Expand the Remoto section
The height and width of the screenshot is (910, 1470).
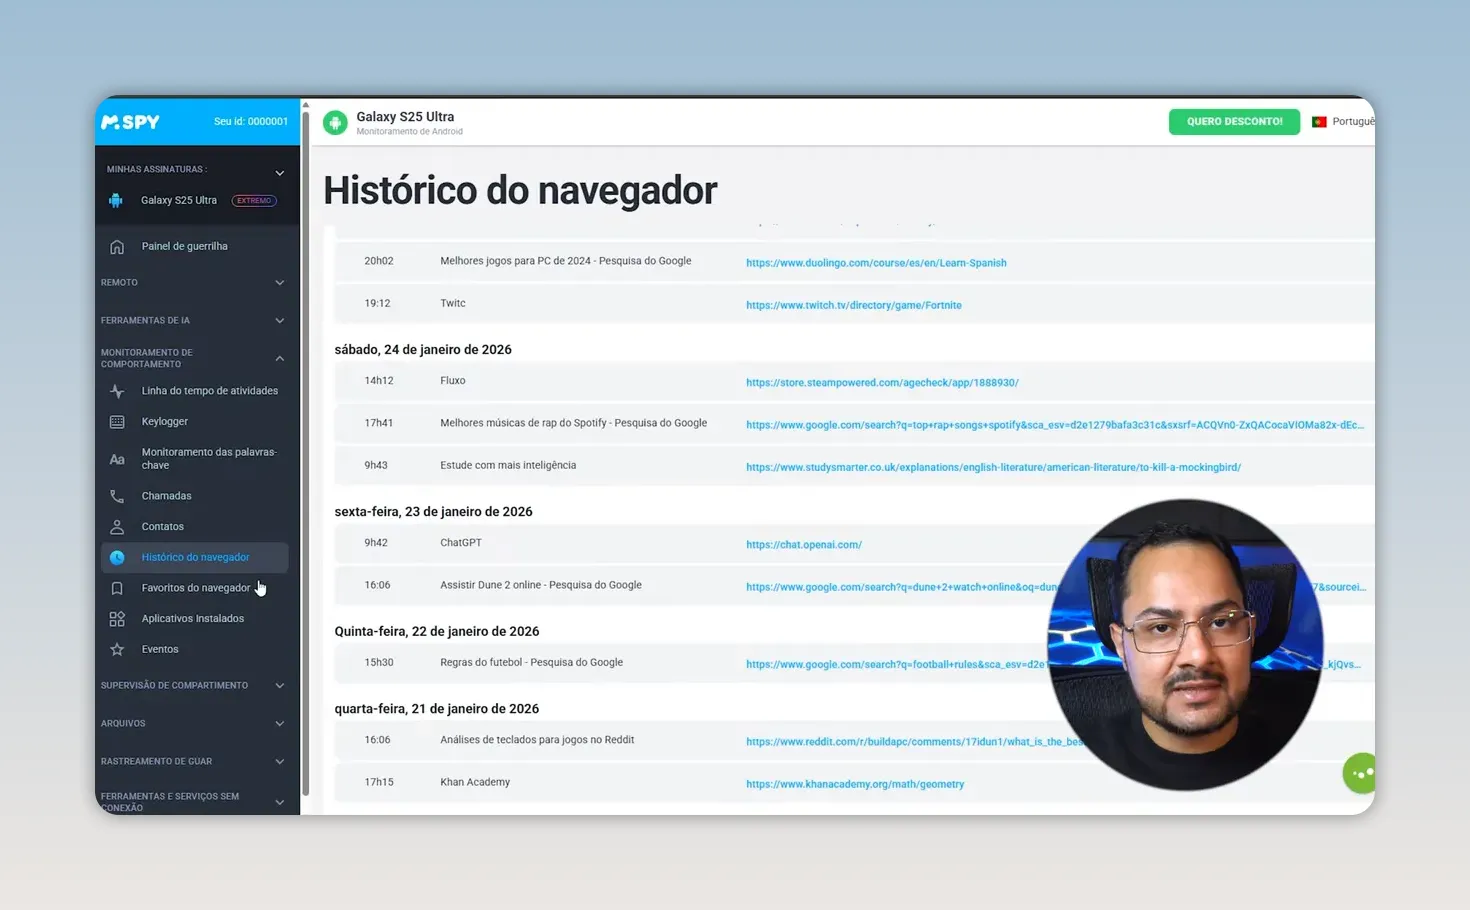point(280,283)
